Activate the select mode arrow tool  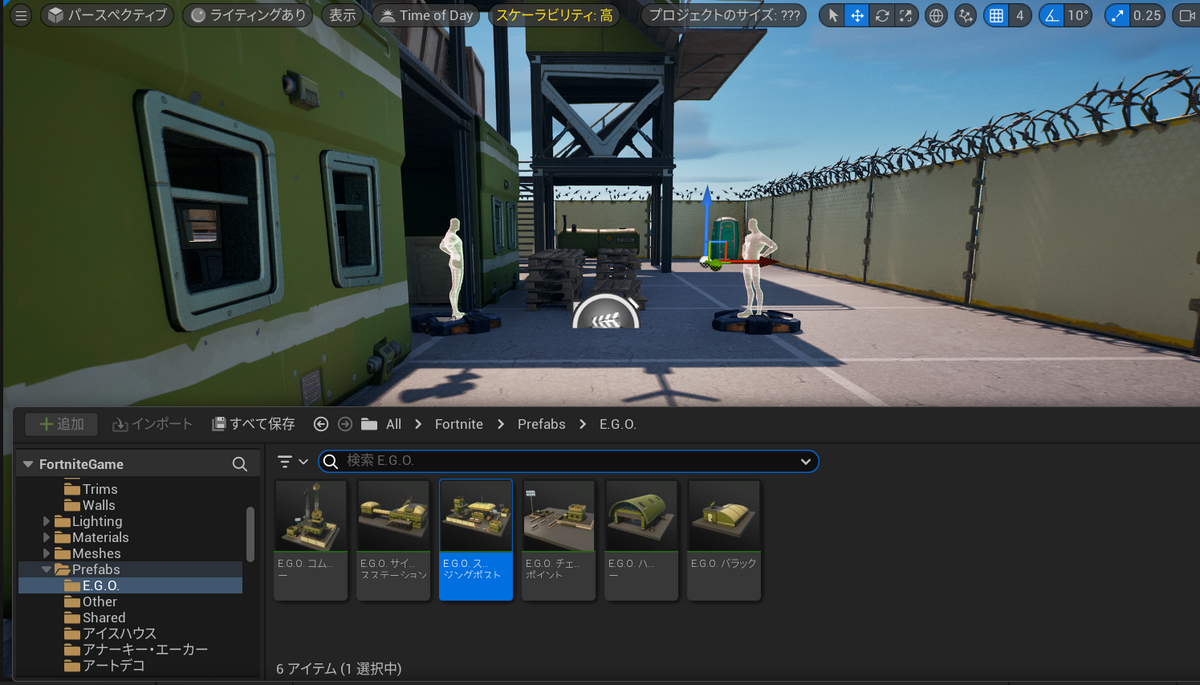click(832, 15)
